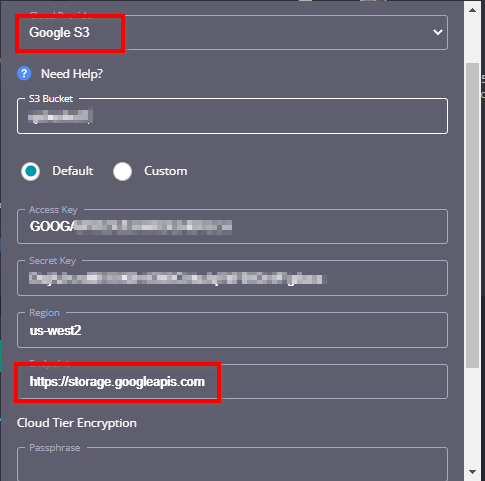
Task: Open the Need Help? link
Action: pyautogui.click(x=72, y=74)
